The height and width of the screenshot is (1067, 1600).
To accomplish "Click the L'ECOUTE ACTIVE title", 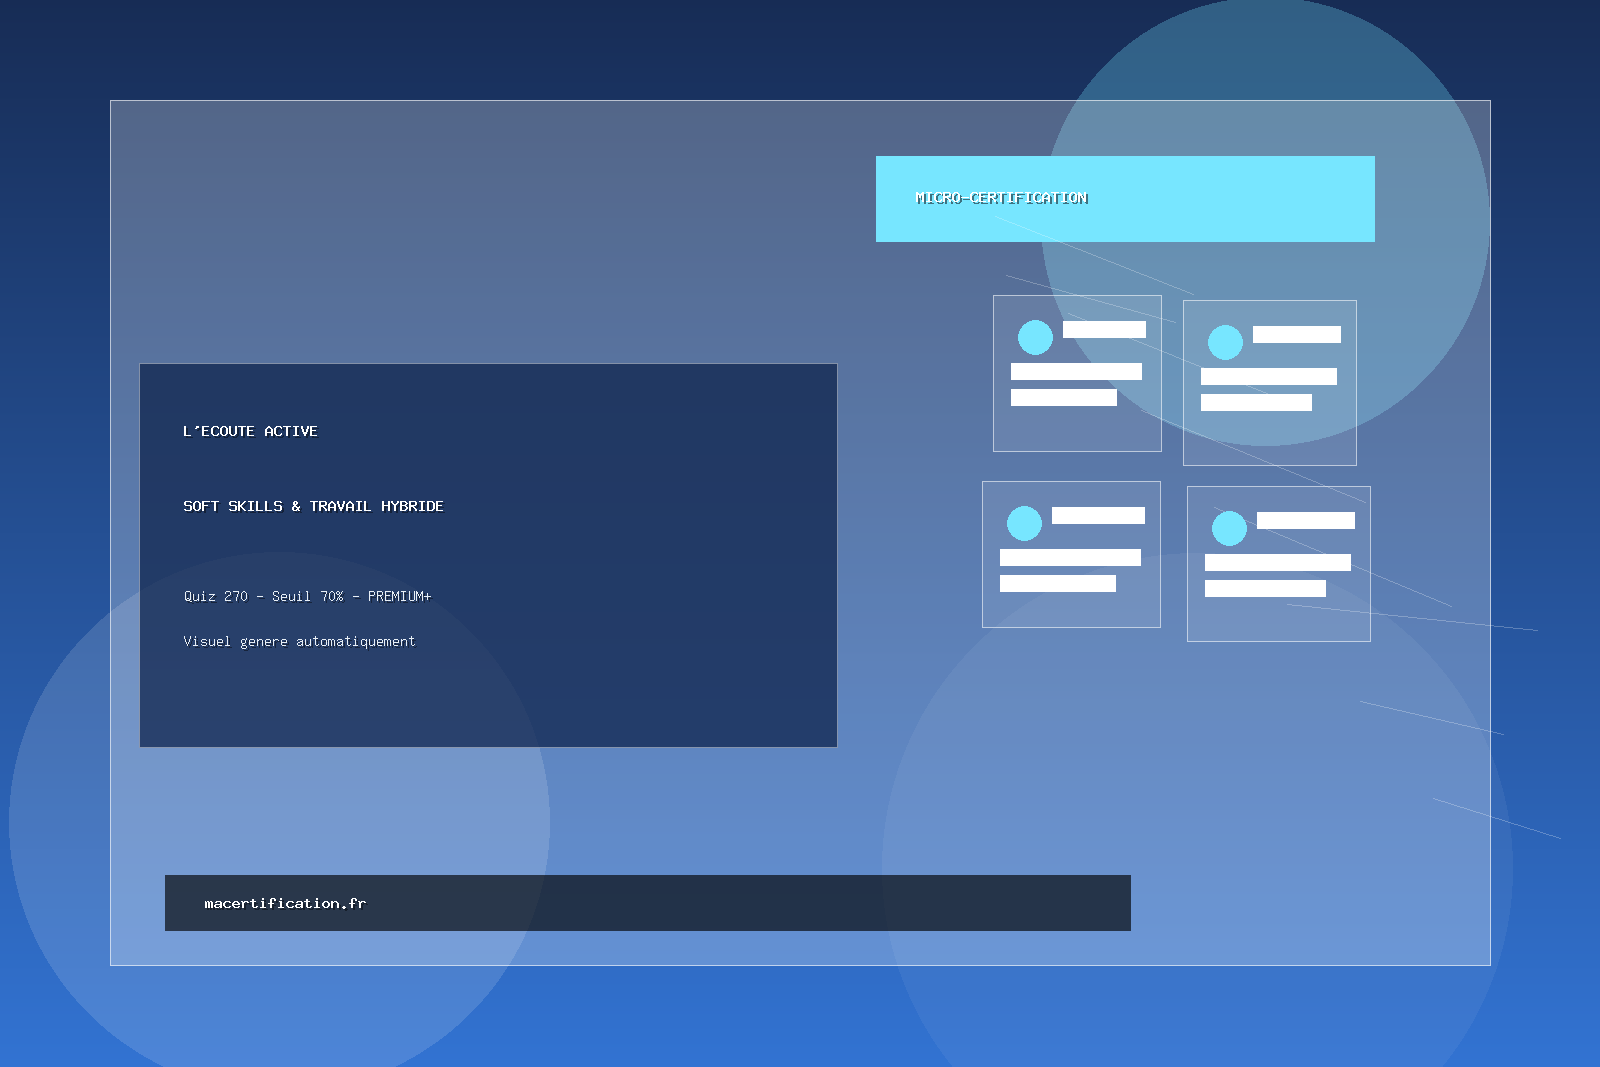I will pyautogui.click(x=250, y=431).
